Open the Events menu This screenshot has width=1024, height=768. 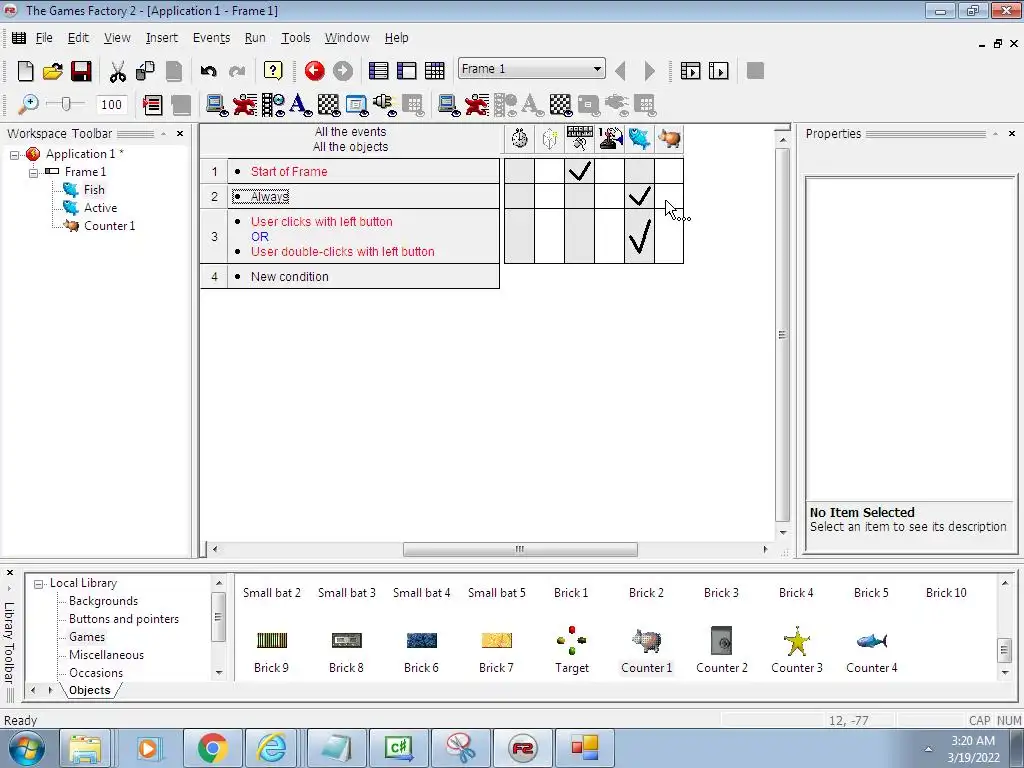211,38
